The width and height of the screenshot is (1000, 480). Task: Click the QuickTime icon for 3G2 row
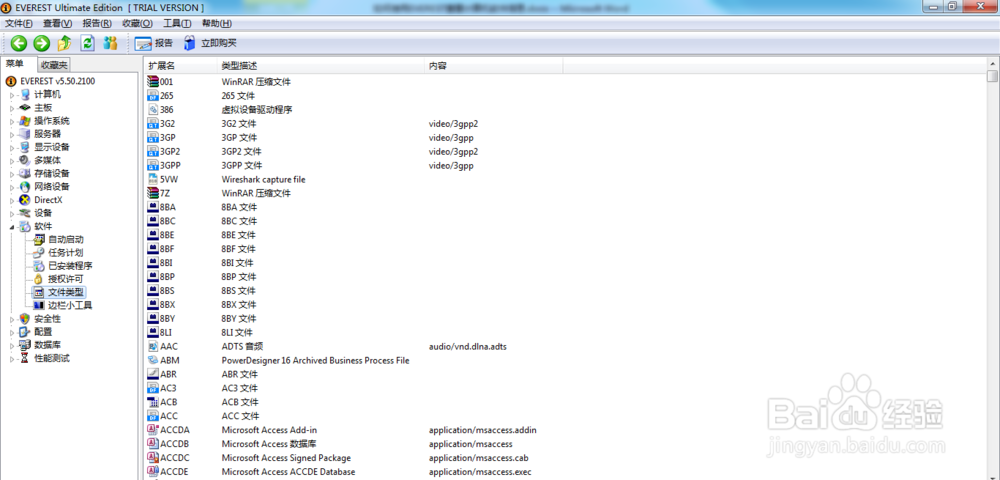pyautogui.click(x=153, y=124)
